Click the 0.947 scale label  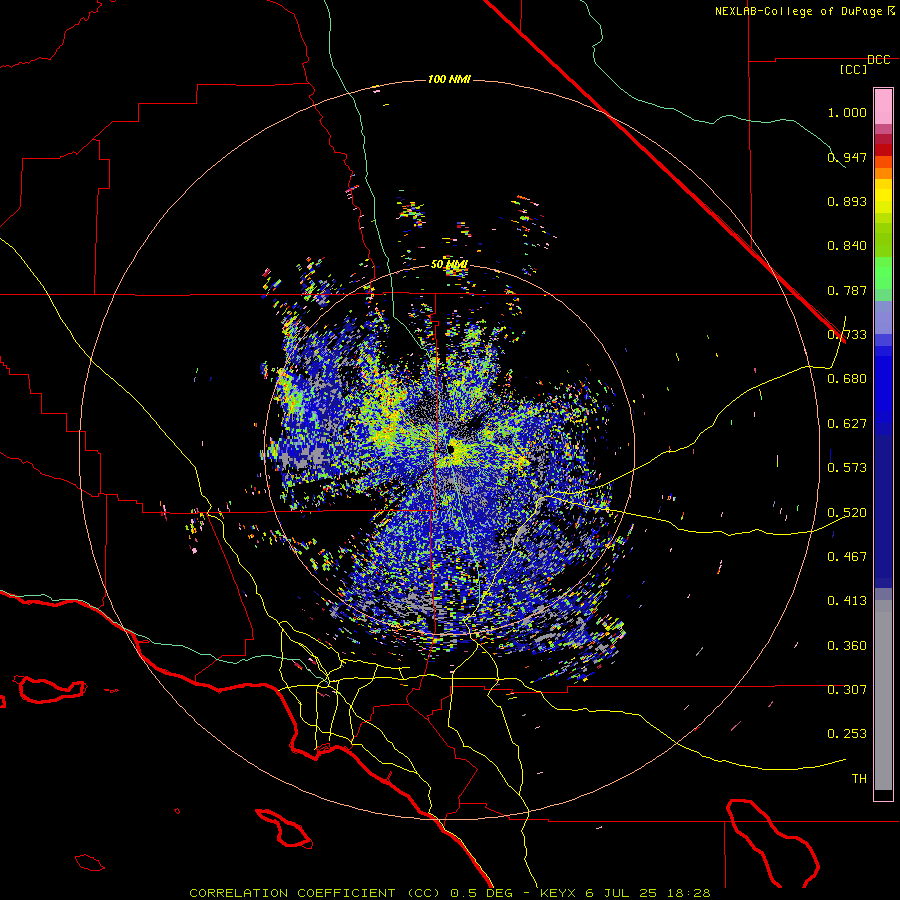tap(847, 157)
